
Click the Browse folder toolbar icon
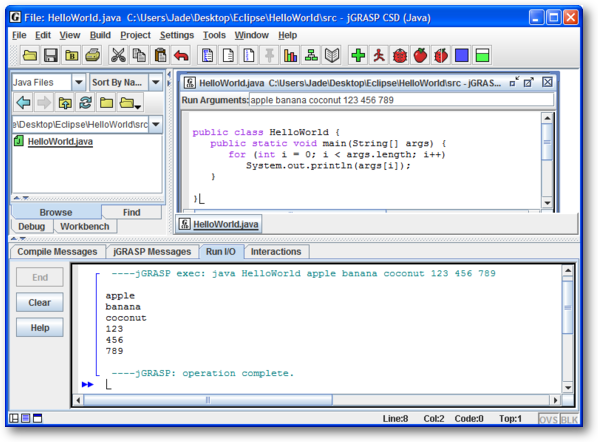(x=72, y=56)
